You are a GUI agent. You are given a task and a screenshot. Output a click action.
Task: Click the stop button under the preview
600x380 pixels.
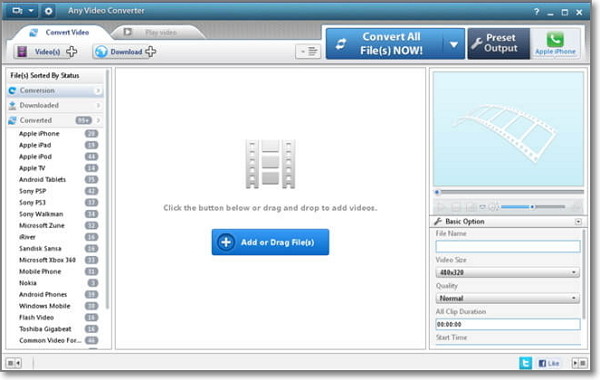click(x=456, y=207)
